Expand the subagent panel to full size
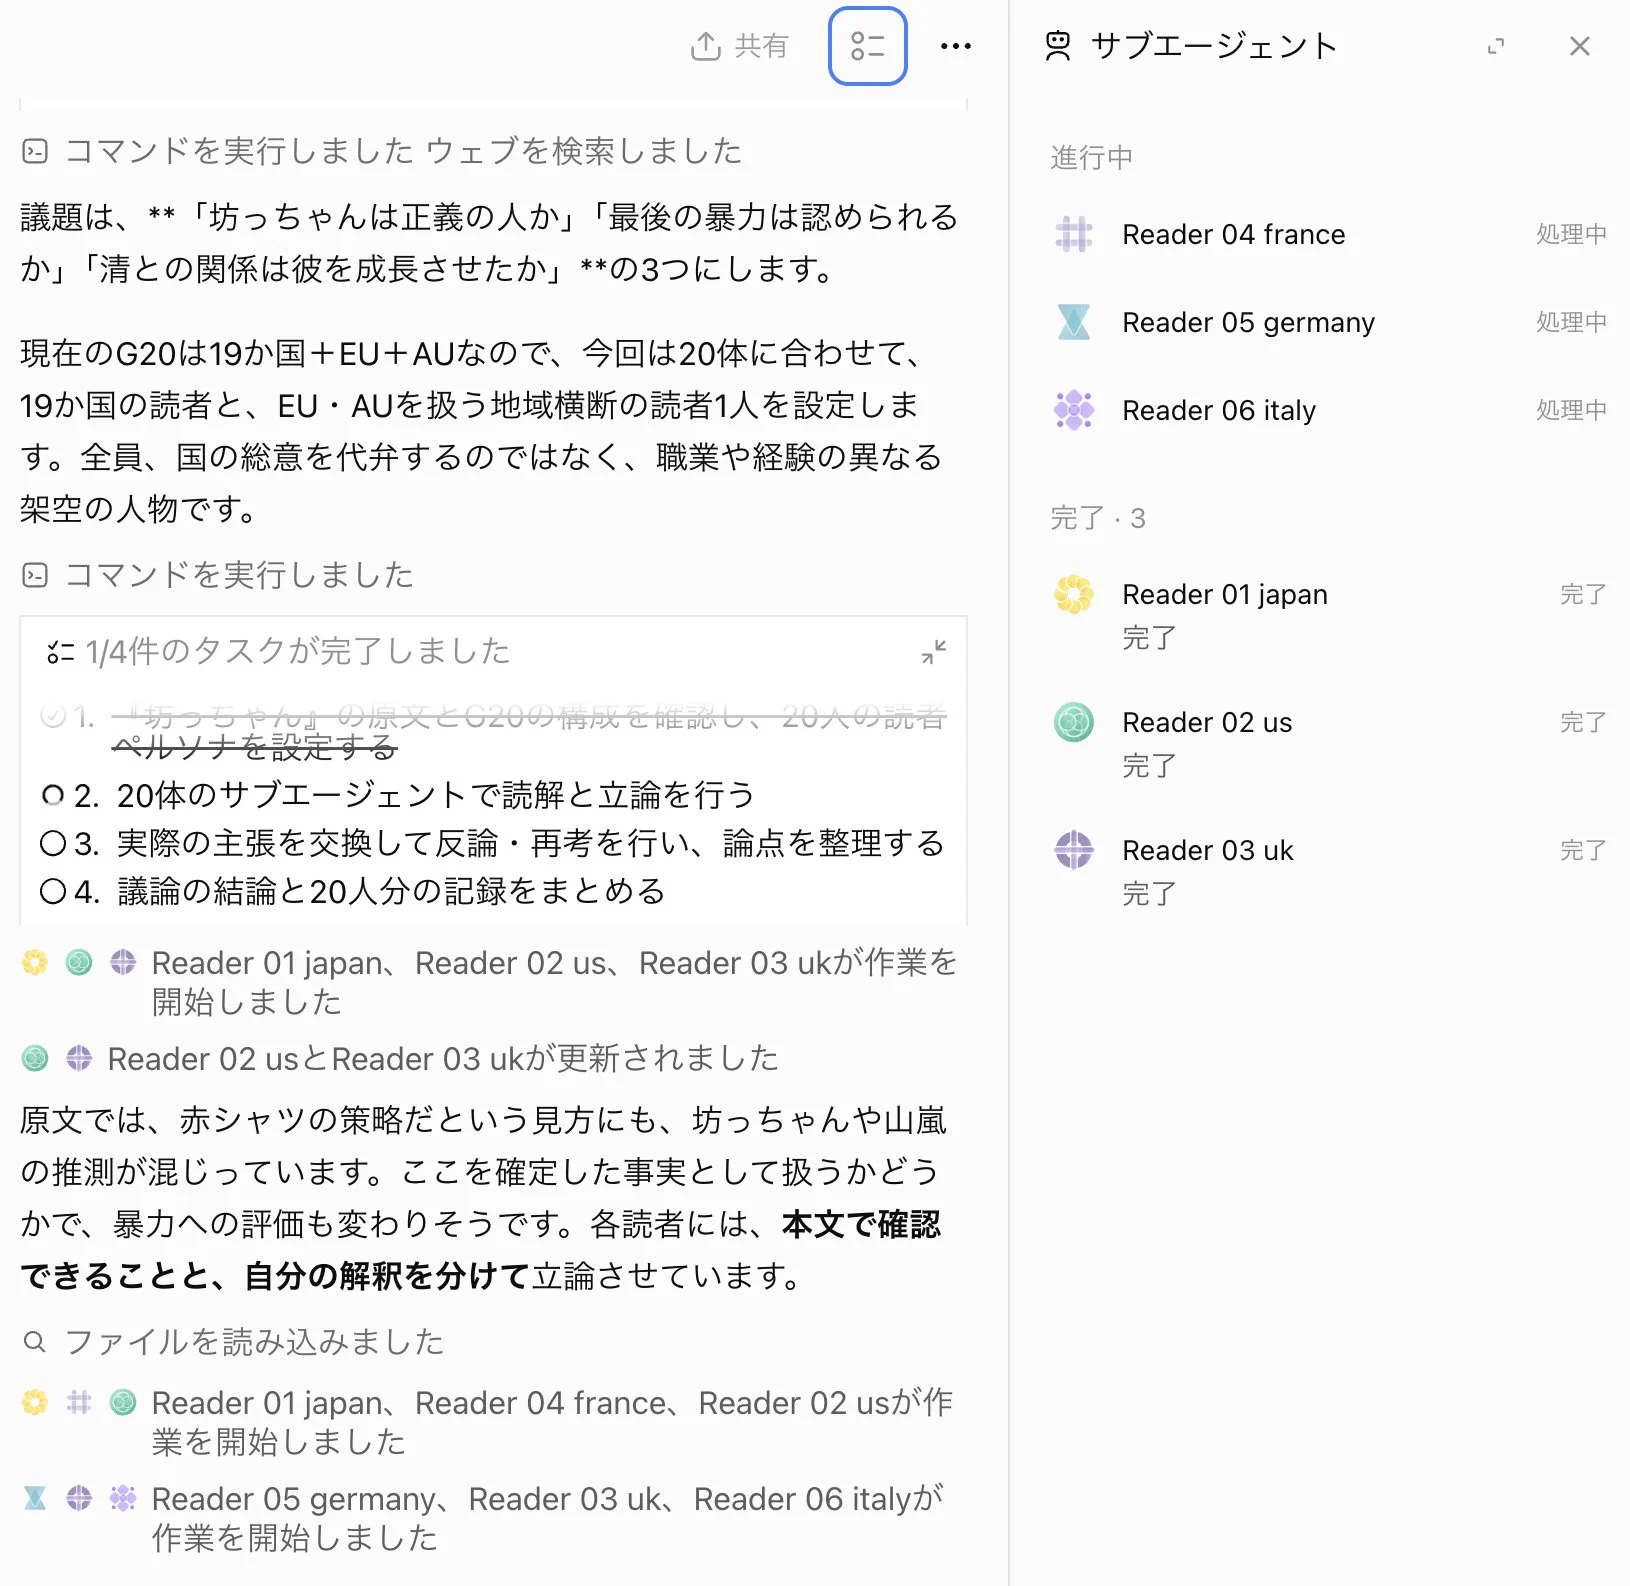This screenshot has width=1630, height=1586. pyautogui.click(x=1496, y=46)
